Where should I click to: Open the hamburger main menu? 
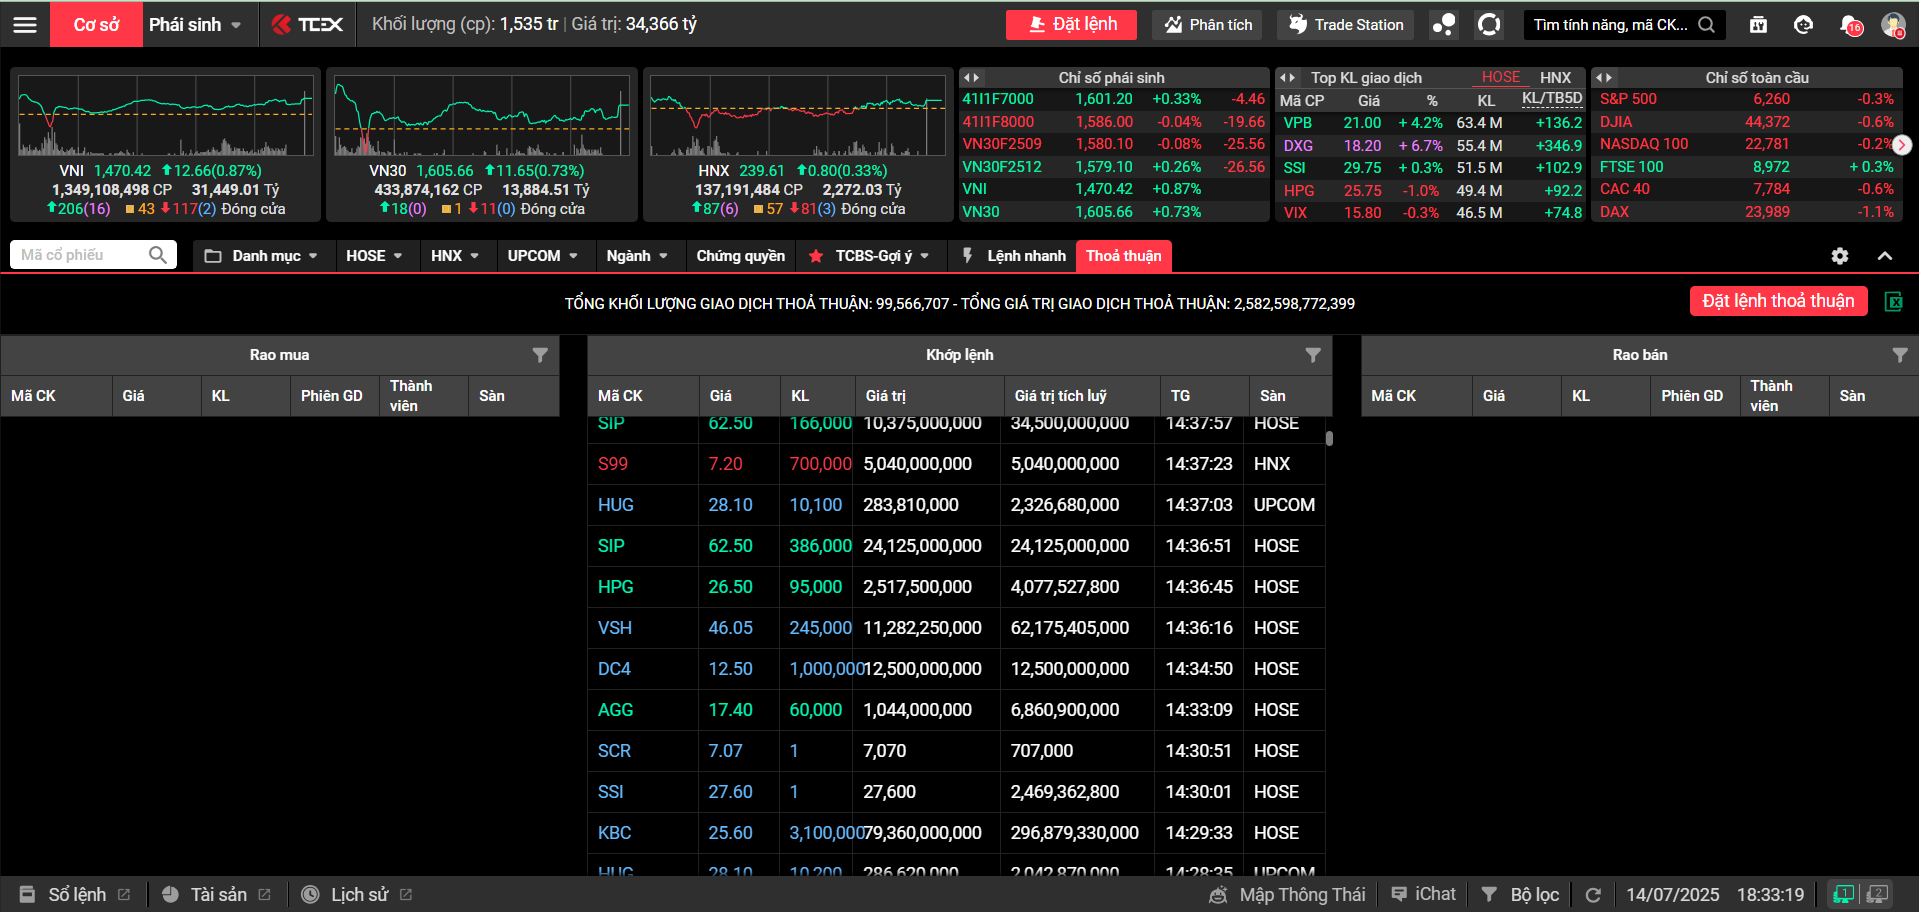click(25, 25)
